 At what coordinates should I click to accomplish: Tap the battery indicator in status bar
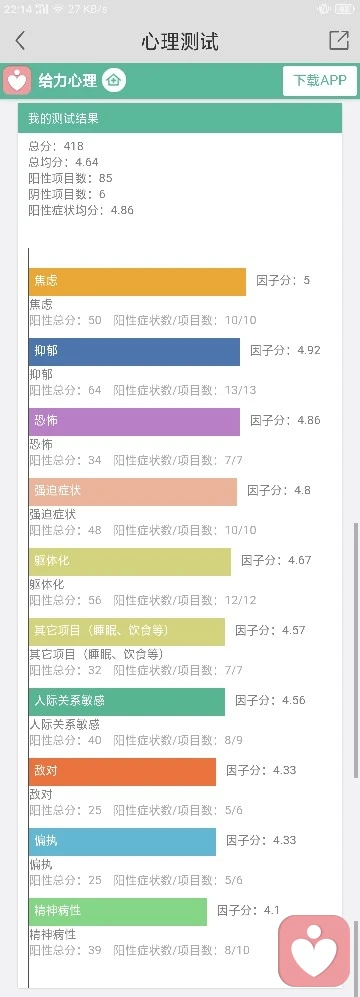pos(343,9)
